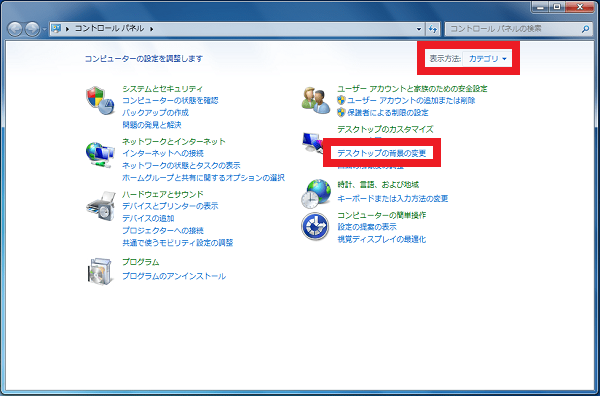Open コンピューターの簡単操作 category heading

(x=382, y=215)
